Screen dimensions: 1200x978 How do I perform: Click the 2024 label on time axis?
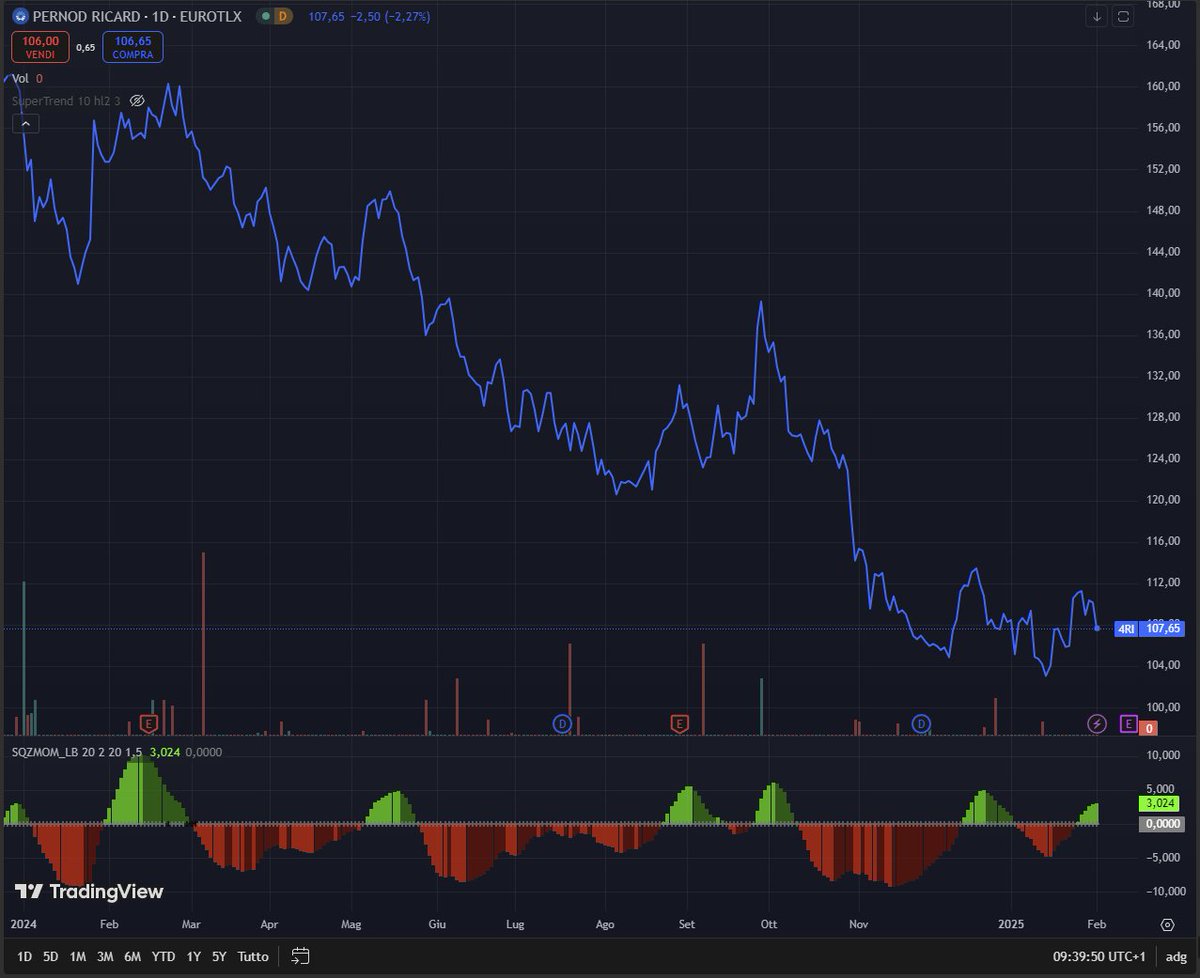pos(23,924)
